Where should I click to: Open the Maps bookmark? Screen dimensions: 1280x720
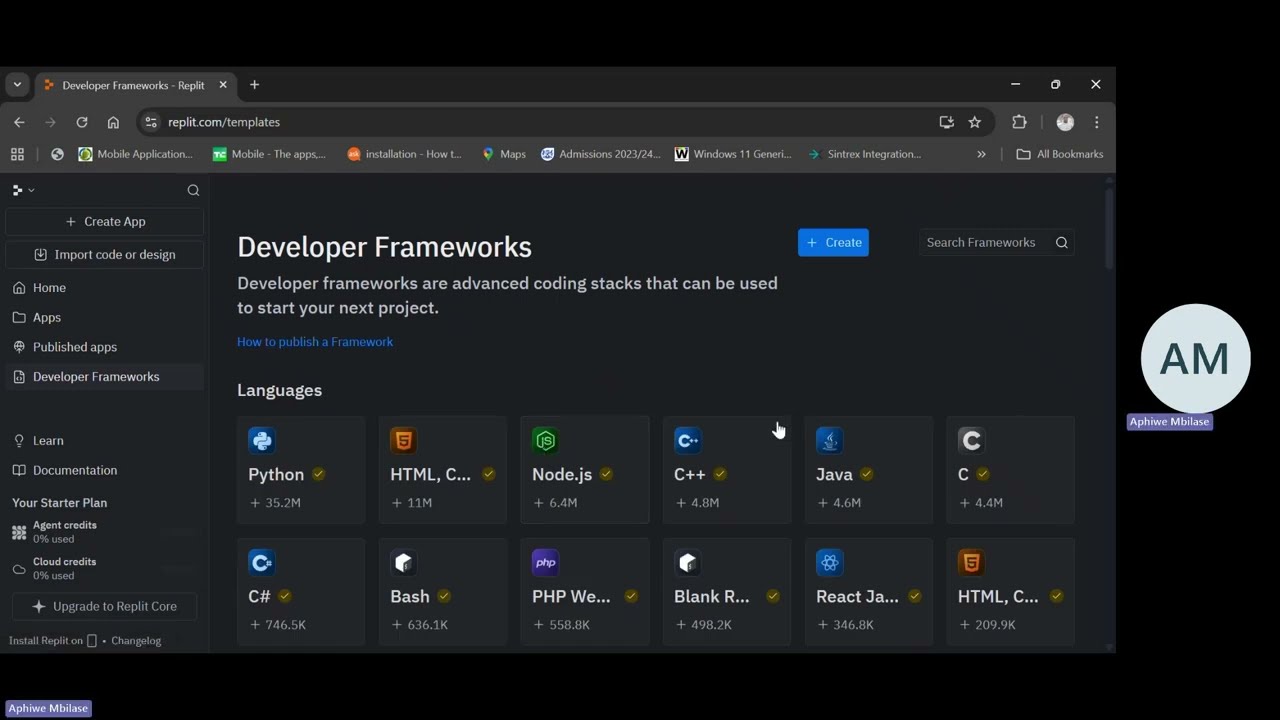point(504,154)
